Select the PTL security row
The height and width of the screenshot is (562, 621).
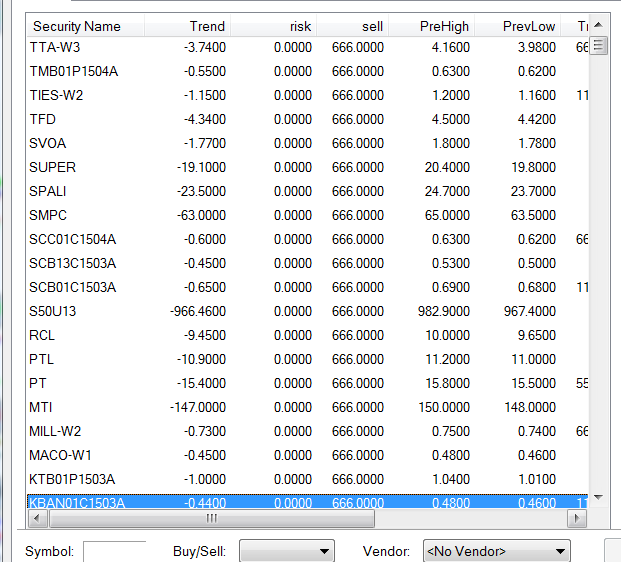(x=307, y=359)
